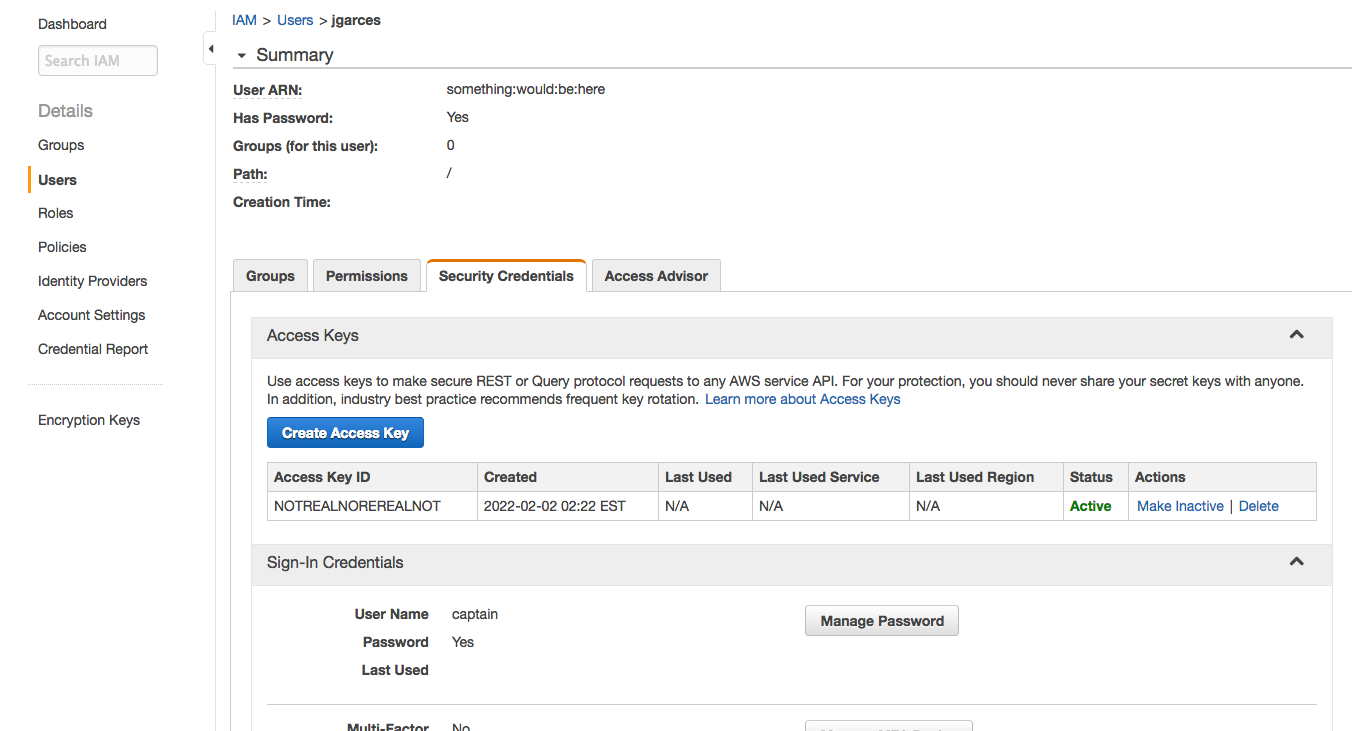Click the Create Access Key button

point(345,433)
